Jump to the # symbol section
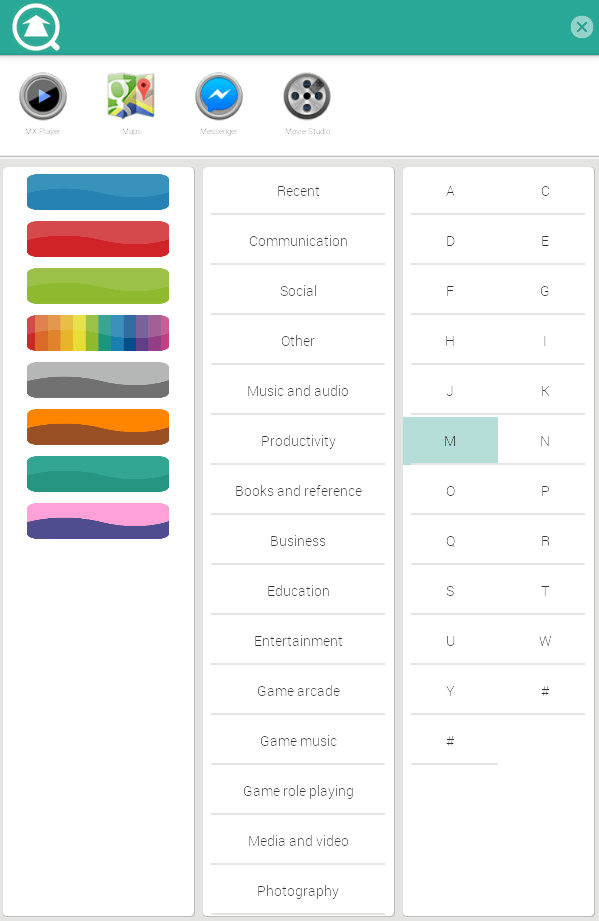Screen dimensions: 599x921 click(450, 740)
